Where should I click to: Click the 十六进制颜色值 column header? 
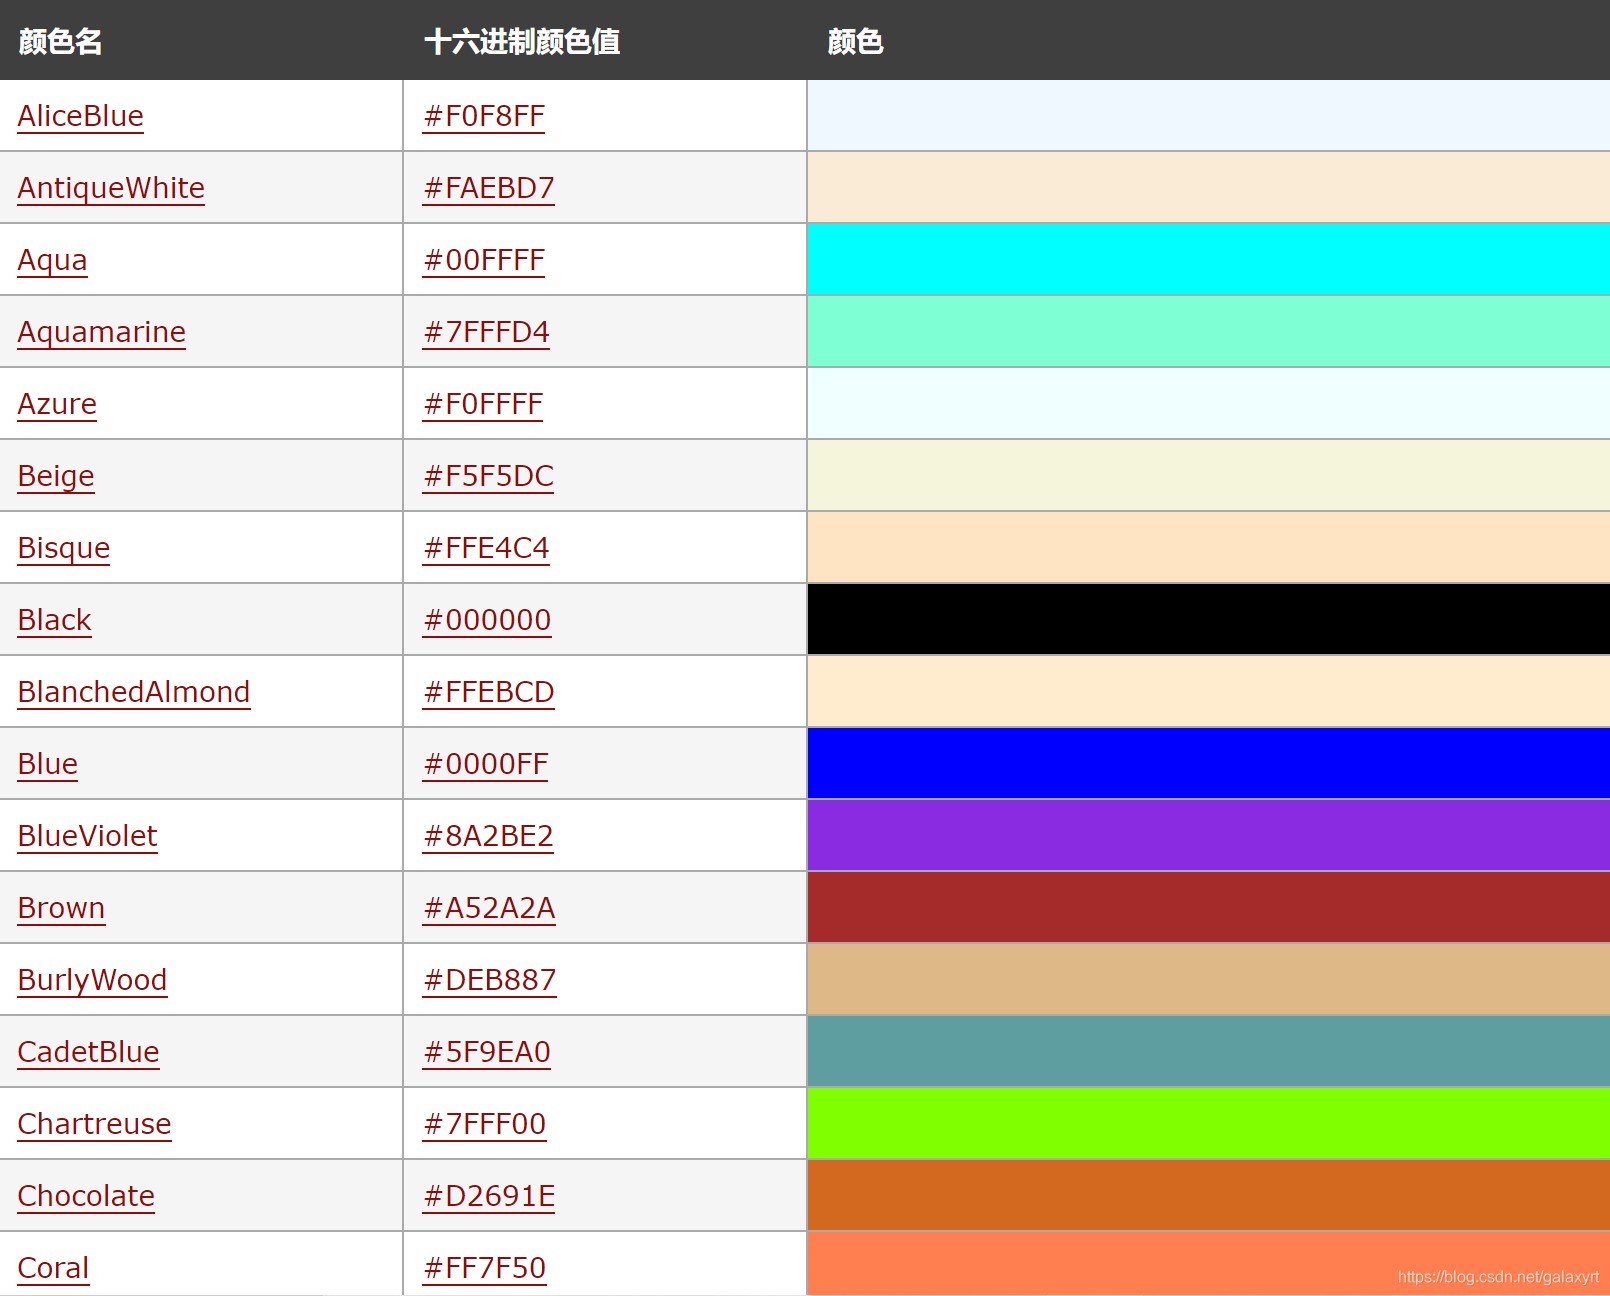pyautogui.click(x=522, y=41)
